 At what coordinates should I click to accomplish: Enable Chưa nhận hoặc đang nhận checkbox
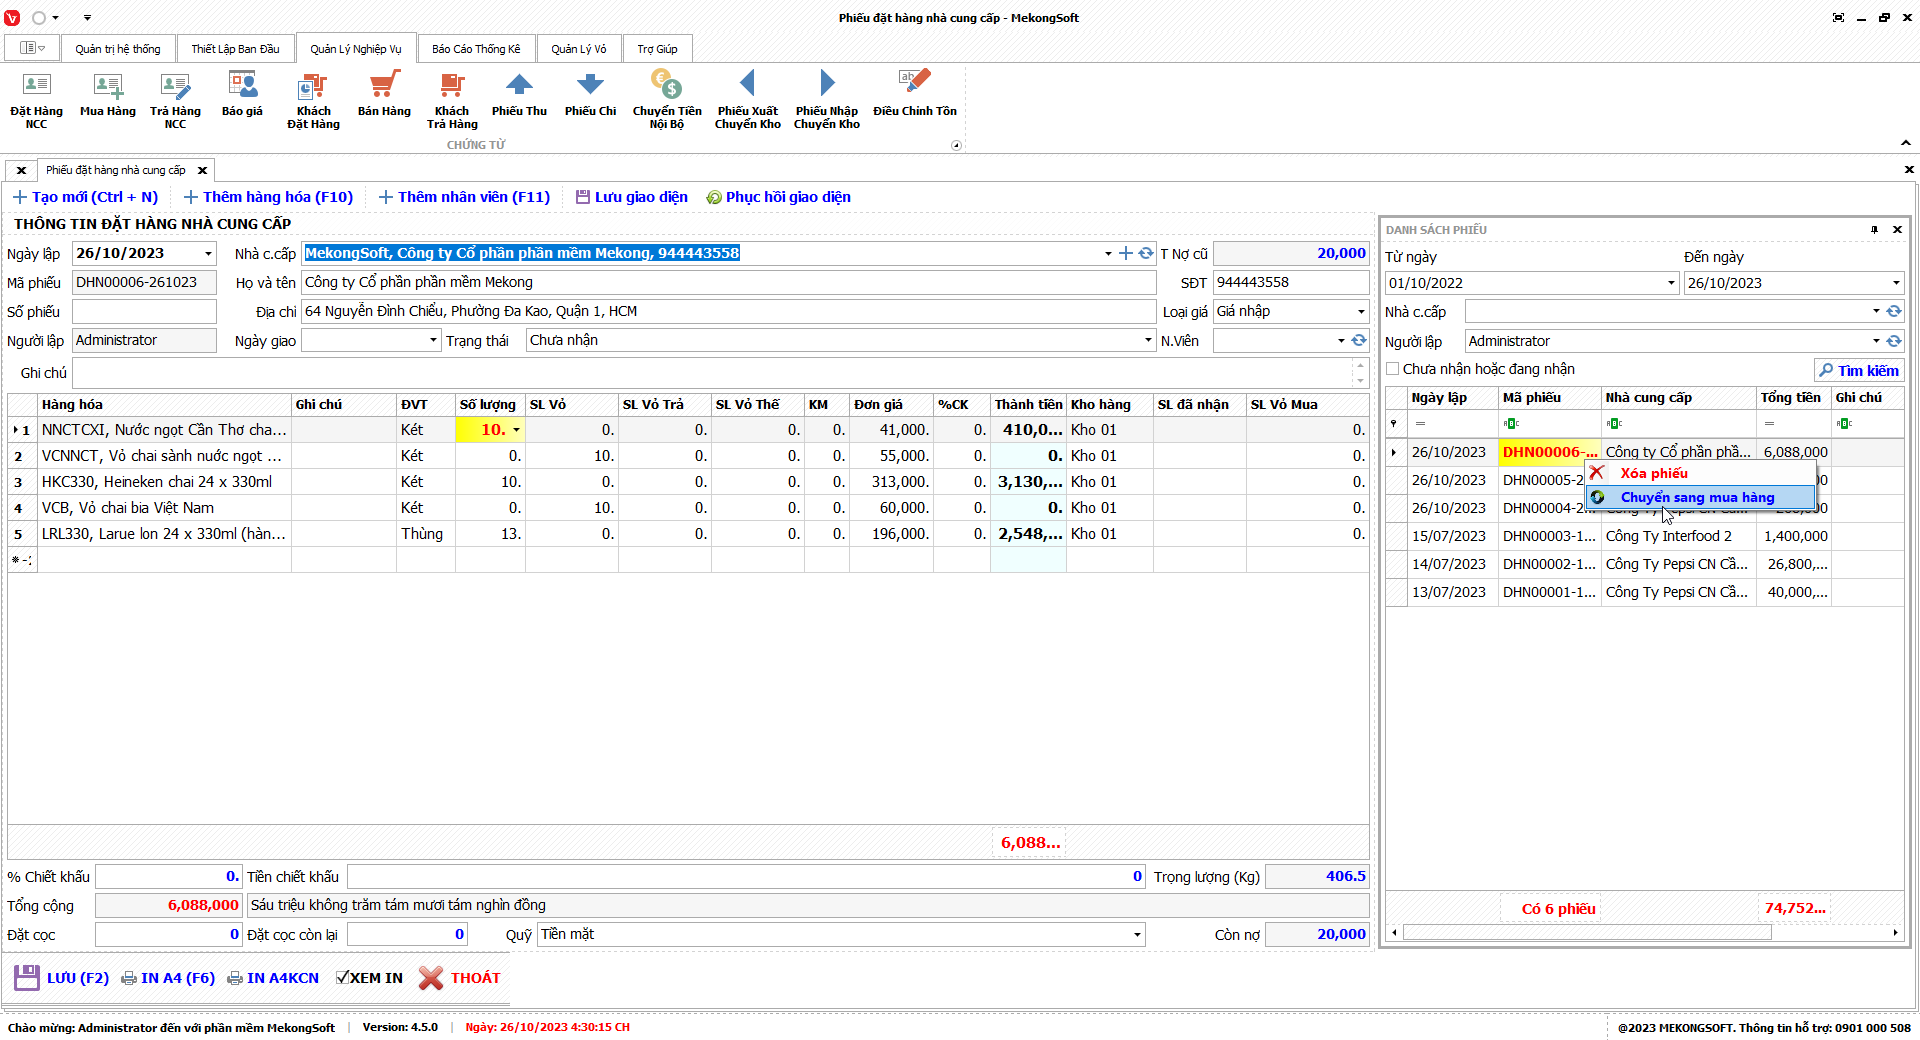pos(1393,369)
